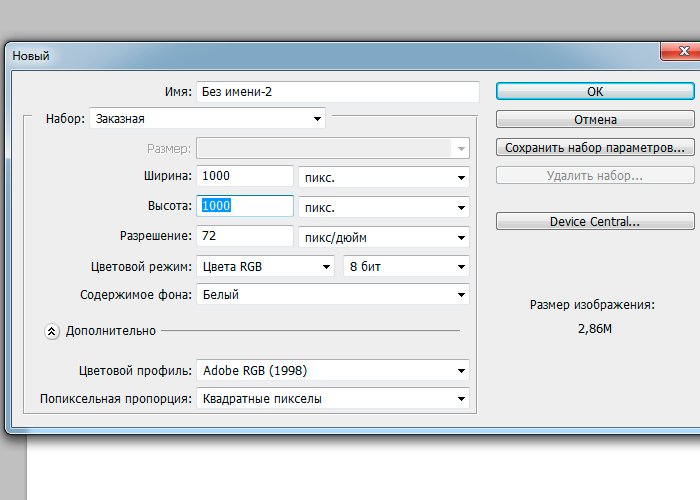
Task: Open the Попиксельная пропорция dropdown
Action: point(333,398)
